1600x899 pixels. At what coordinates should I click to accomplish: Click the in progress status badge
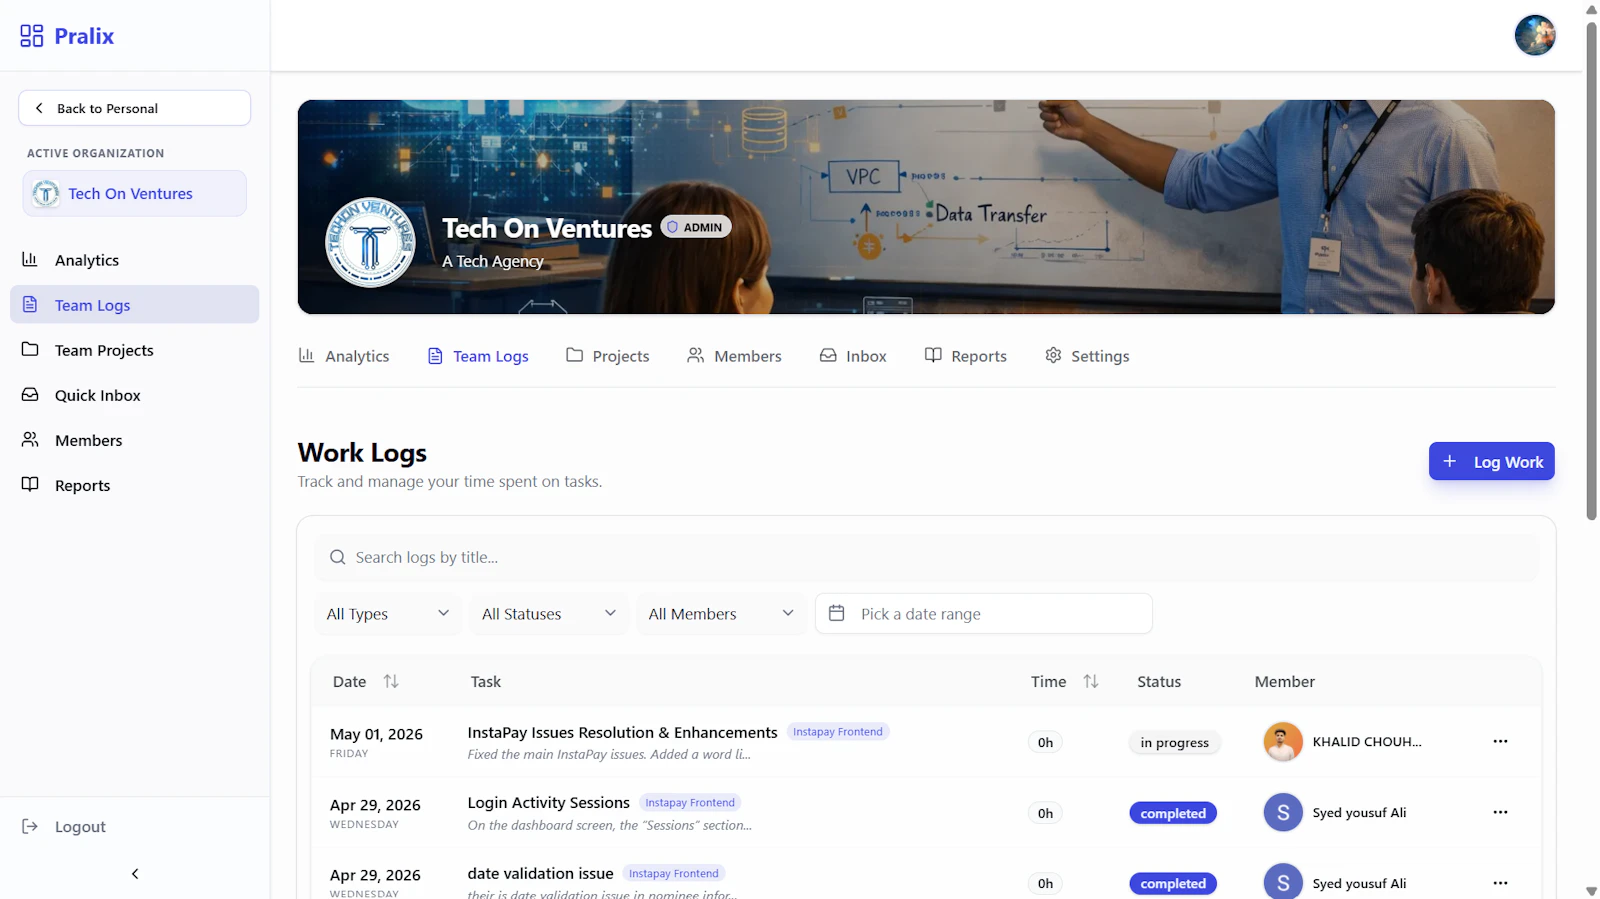(x=1174, y=742)
